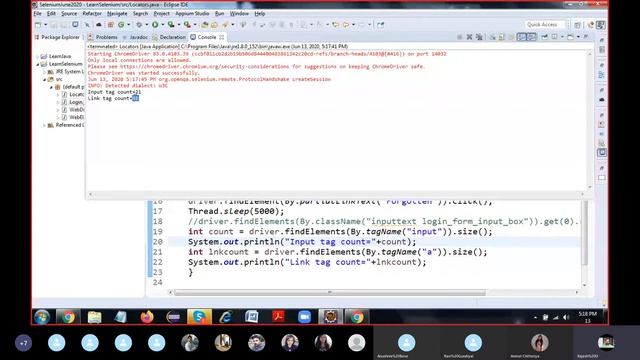Viewport: 640px width, 360px height.
Task: Open Adobe Reader from the taskbar
Action: point(278,317)
